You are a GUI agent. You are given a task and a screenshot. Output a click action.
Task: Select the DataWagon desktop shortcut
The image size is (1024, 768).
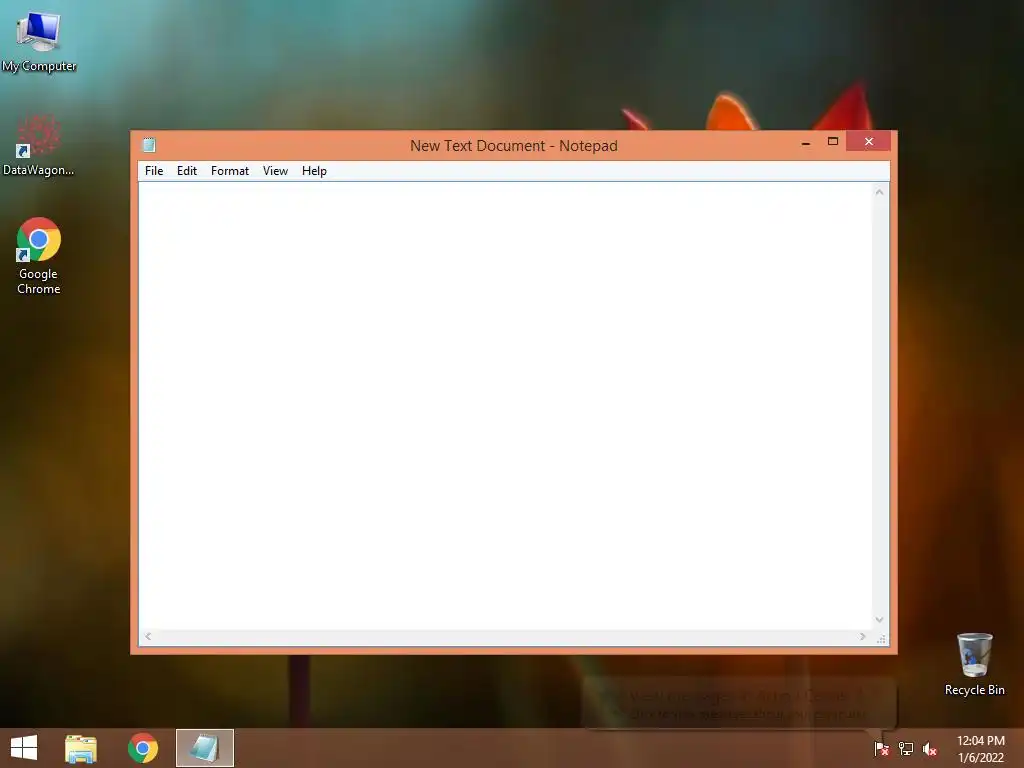(39, 145)
